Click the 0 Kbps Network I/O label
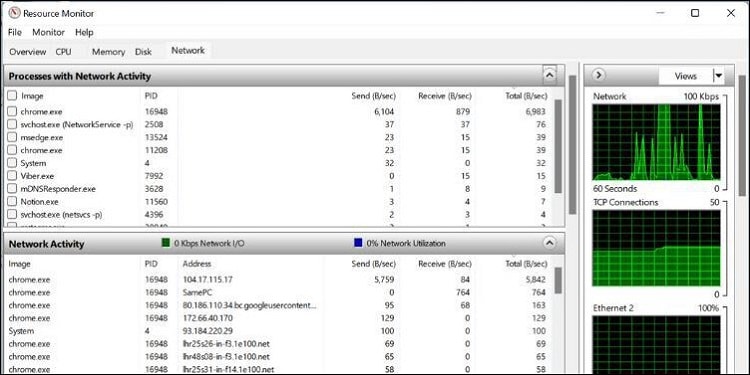 (209, 243)
